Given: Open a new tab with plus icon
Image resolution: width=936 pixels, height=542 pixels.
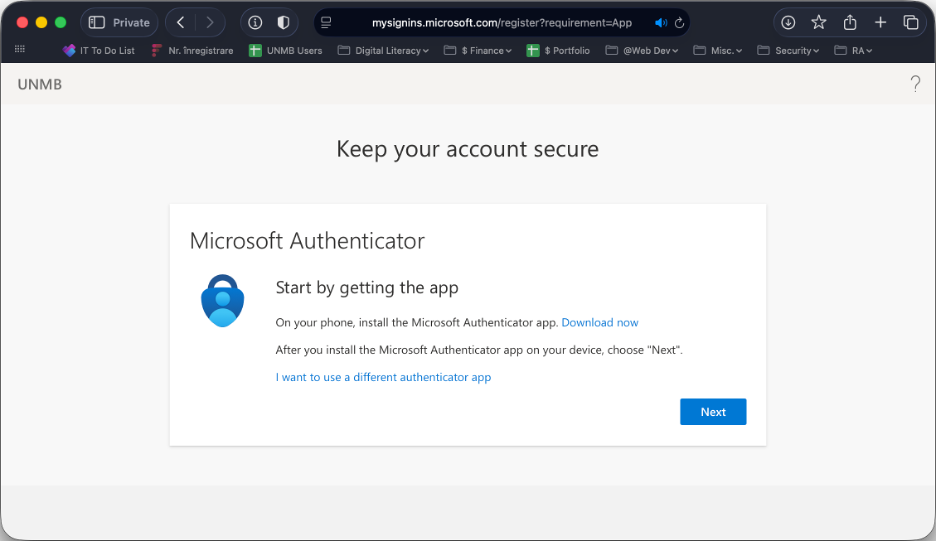Looking at the screenshot, I should (x=880, y=22).
